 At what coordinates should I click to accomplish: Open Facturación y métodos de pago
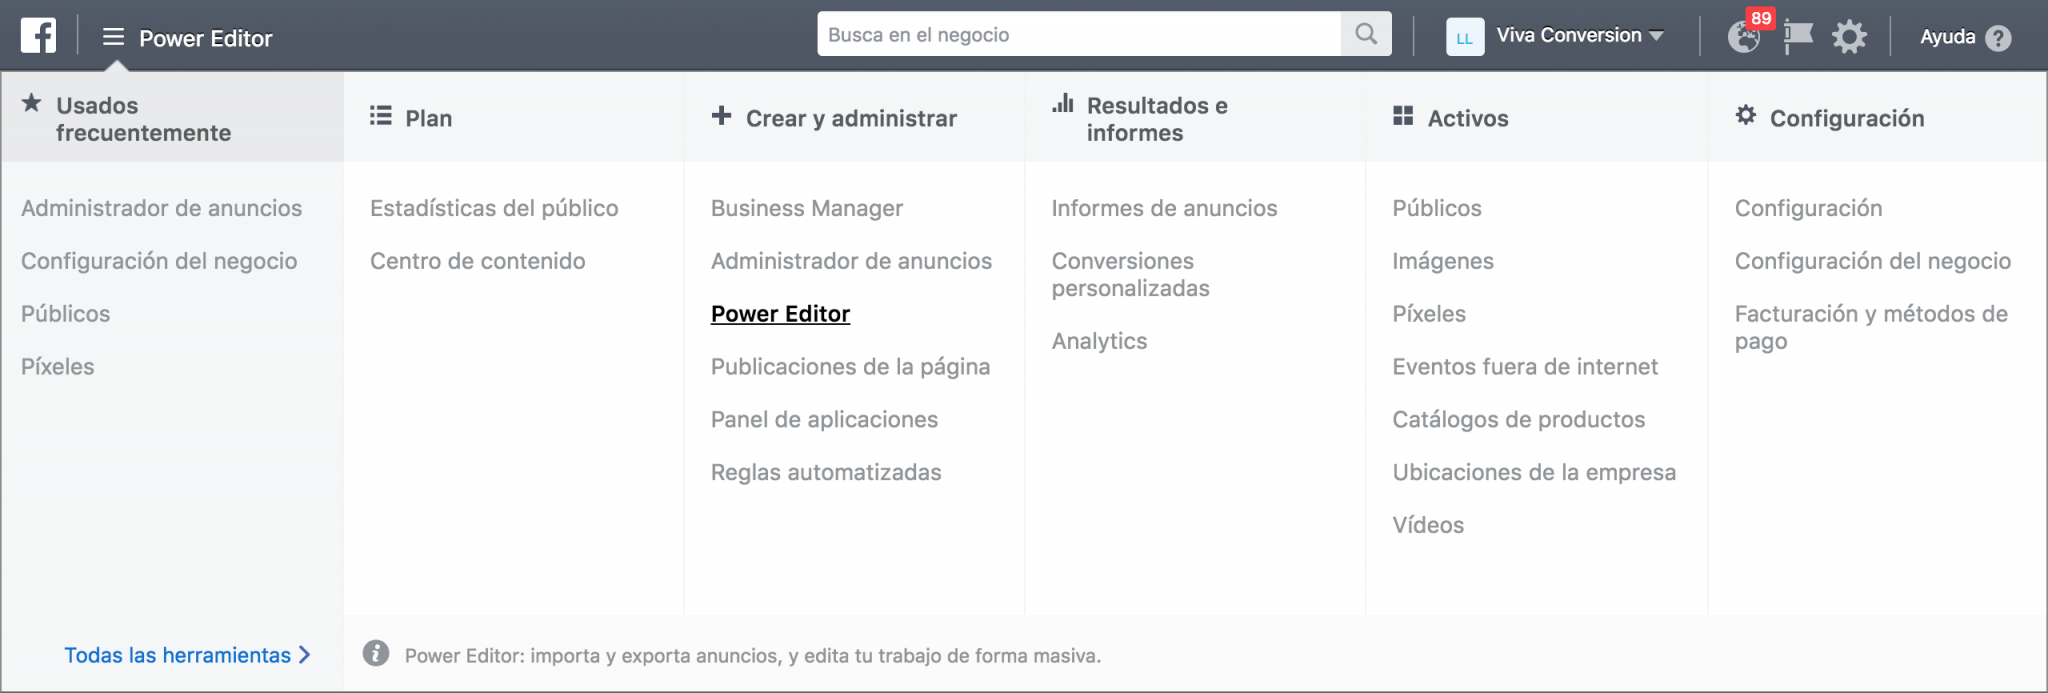pyautogui.click(x=1871, y=327)
